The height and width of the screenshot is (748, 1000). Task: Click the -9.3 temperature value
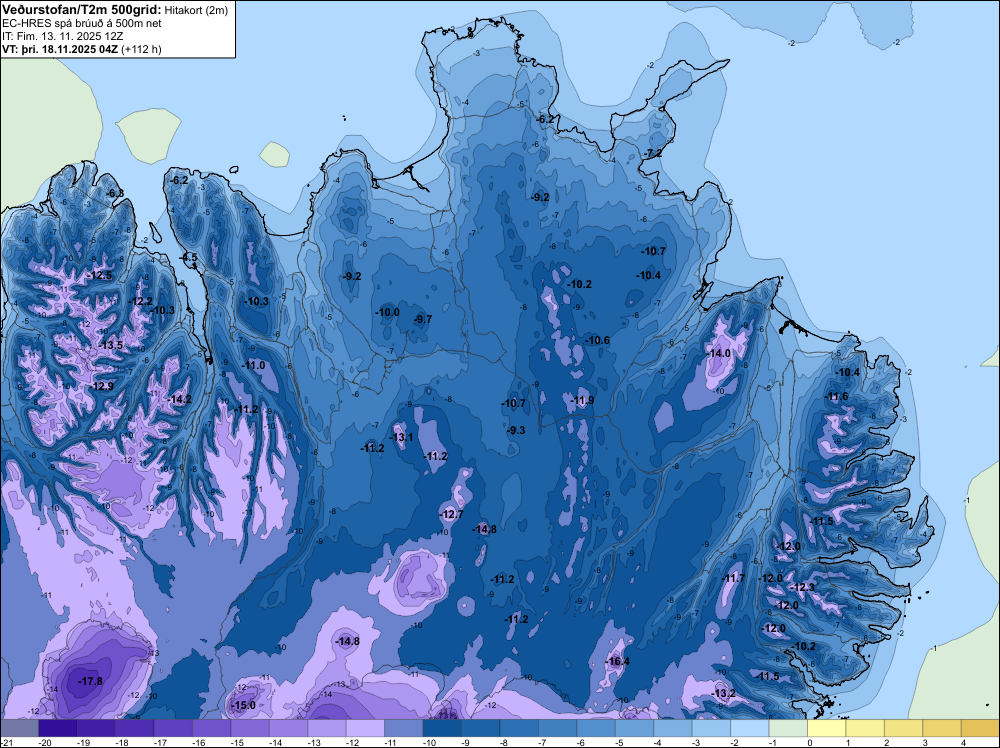click(x=516, y=430)
